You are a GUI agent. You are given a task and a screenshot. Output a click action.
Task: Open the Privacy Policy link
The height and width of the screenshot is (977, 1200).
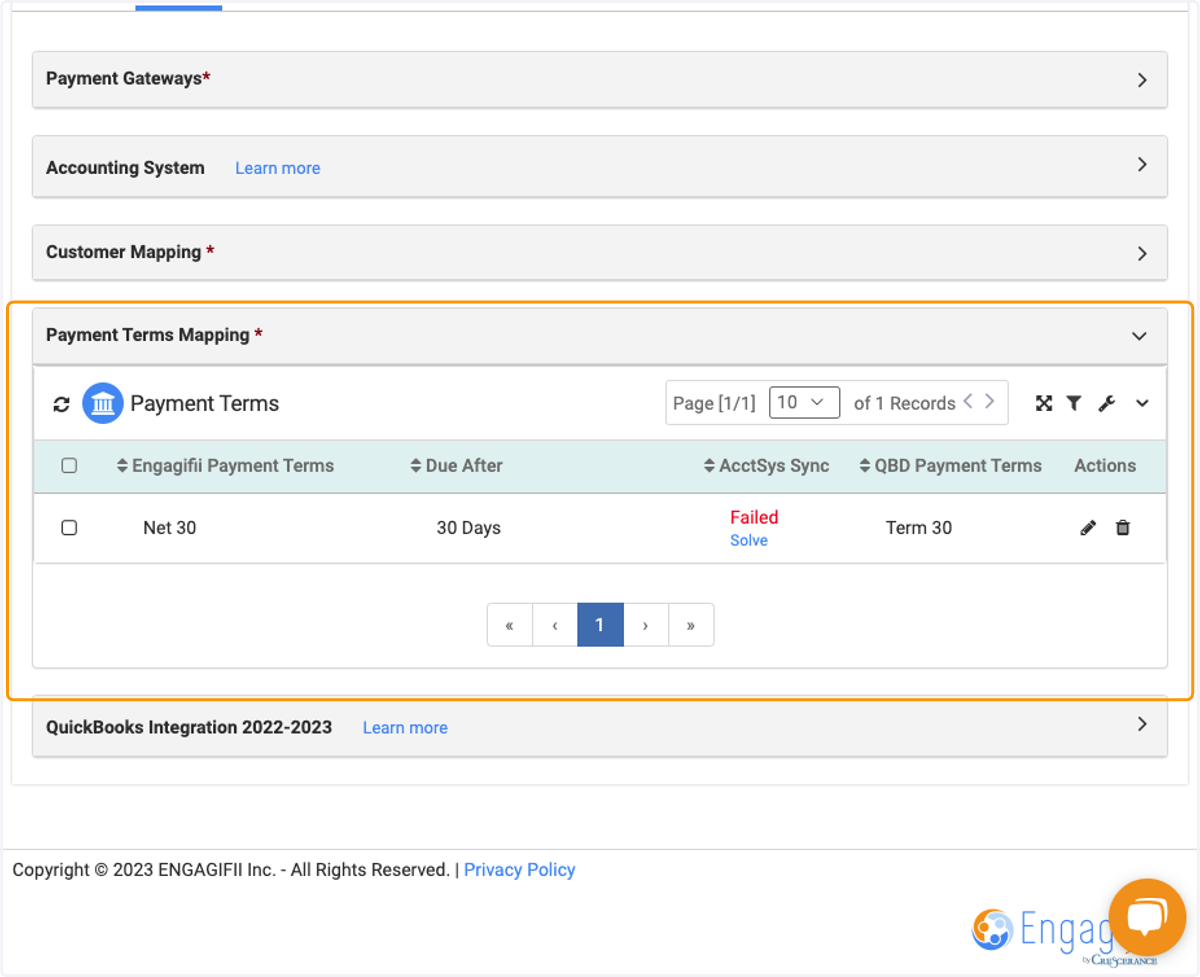(x=520, y=870)
